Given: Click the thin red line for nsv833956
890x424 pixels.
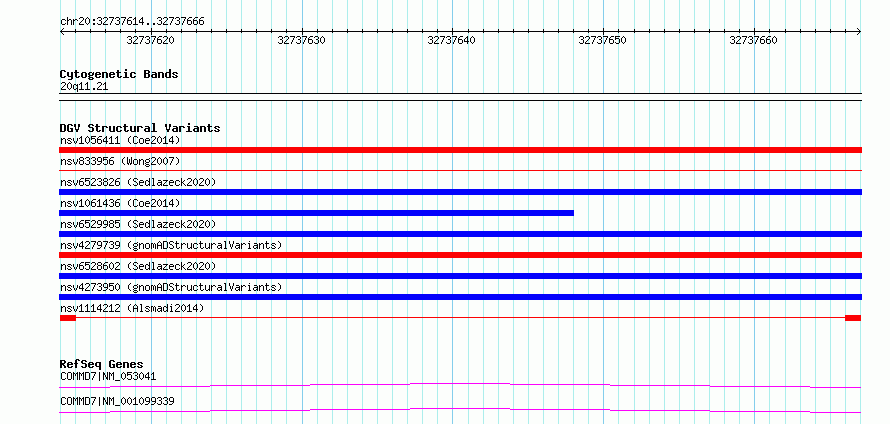Looking at the screenshot, I should point(460,170).
